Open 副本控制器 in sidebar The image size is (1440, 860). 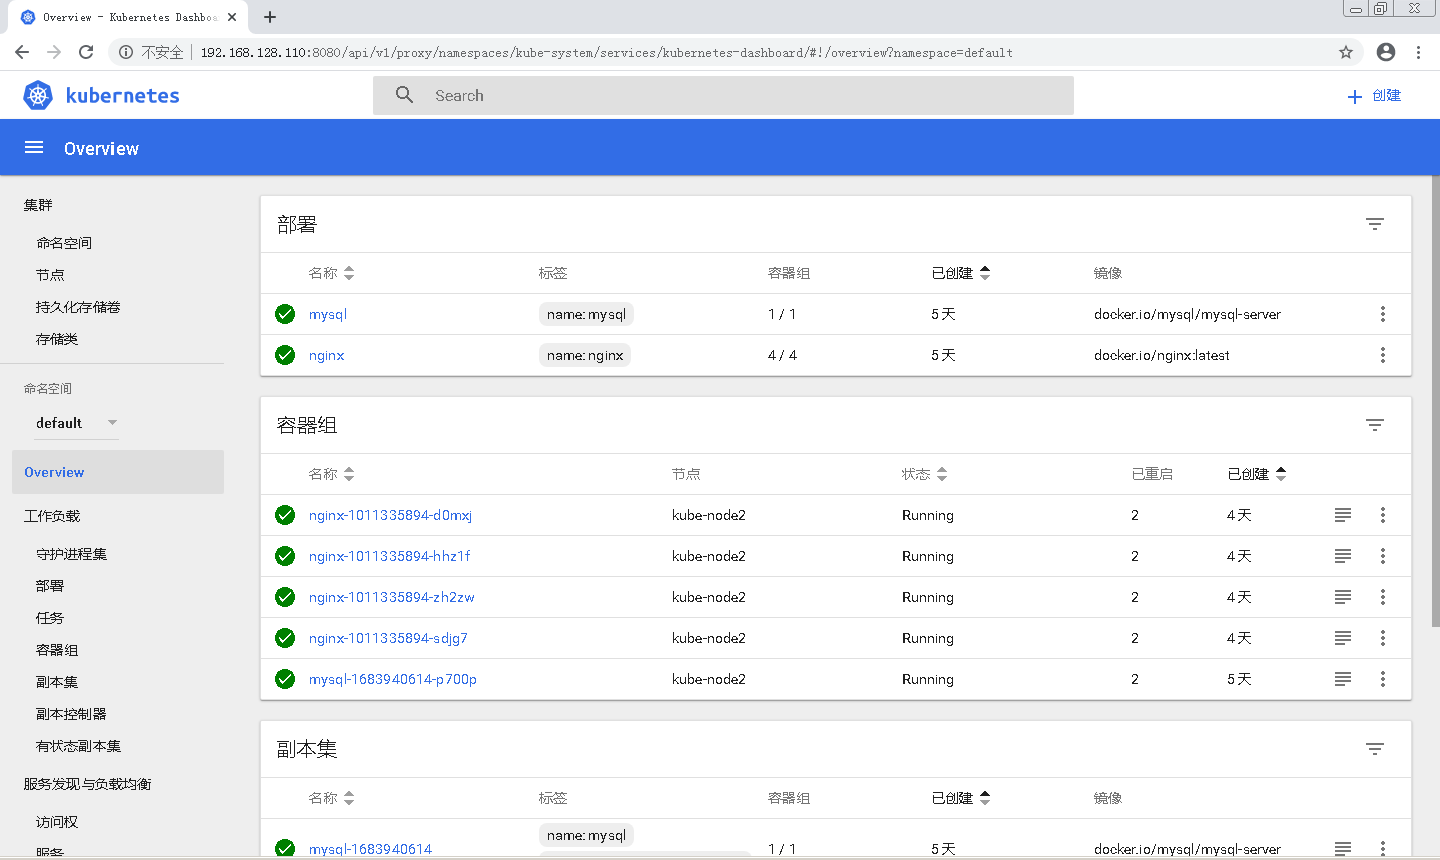pyautogui.click(x=71, y=714)
